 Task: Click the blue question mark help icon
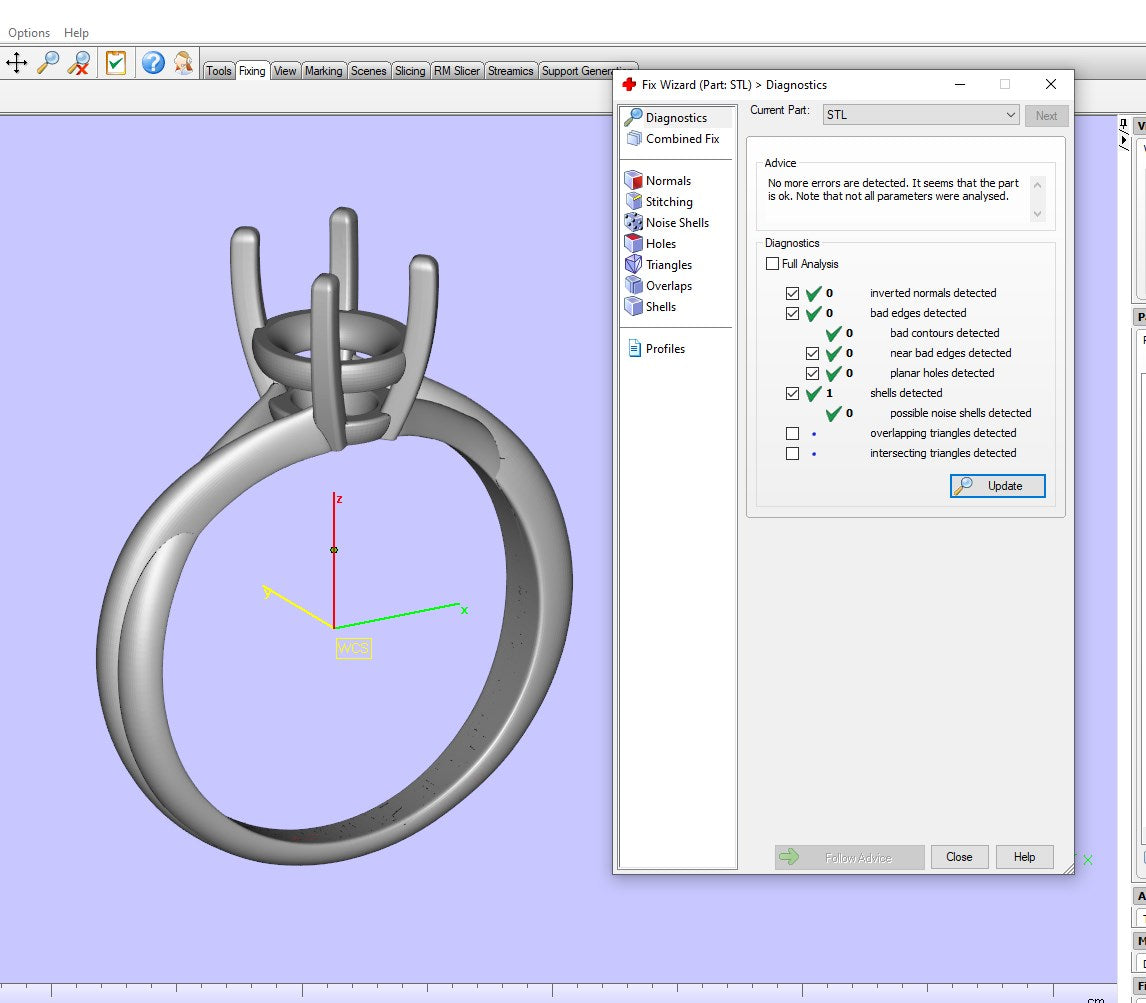tap(152, 63)
